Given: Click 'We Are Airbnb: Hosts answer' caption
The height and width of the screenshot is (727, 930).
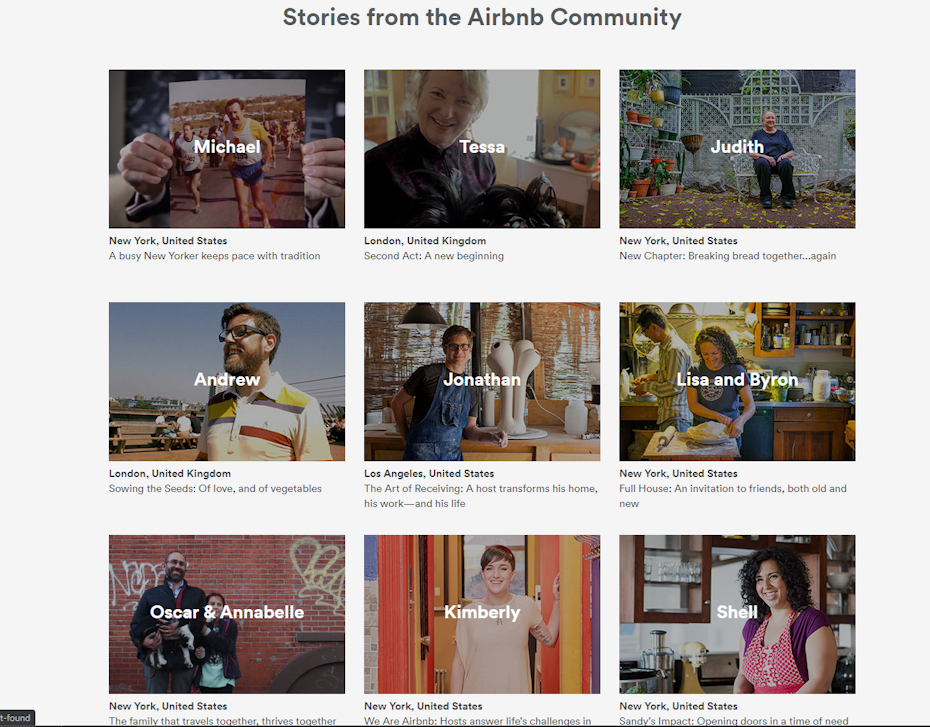Looking at the screenshot, I should coord(477,721).
